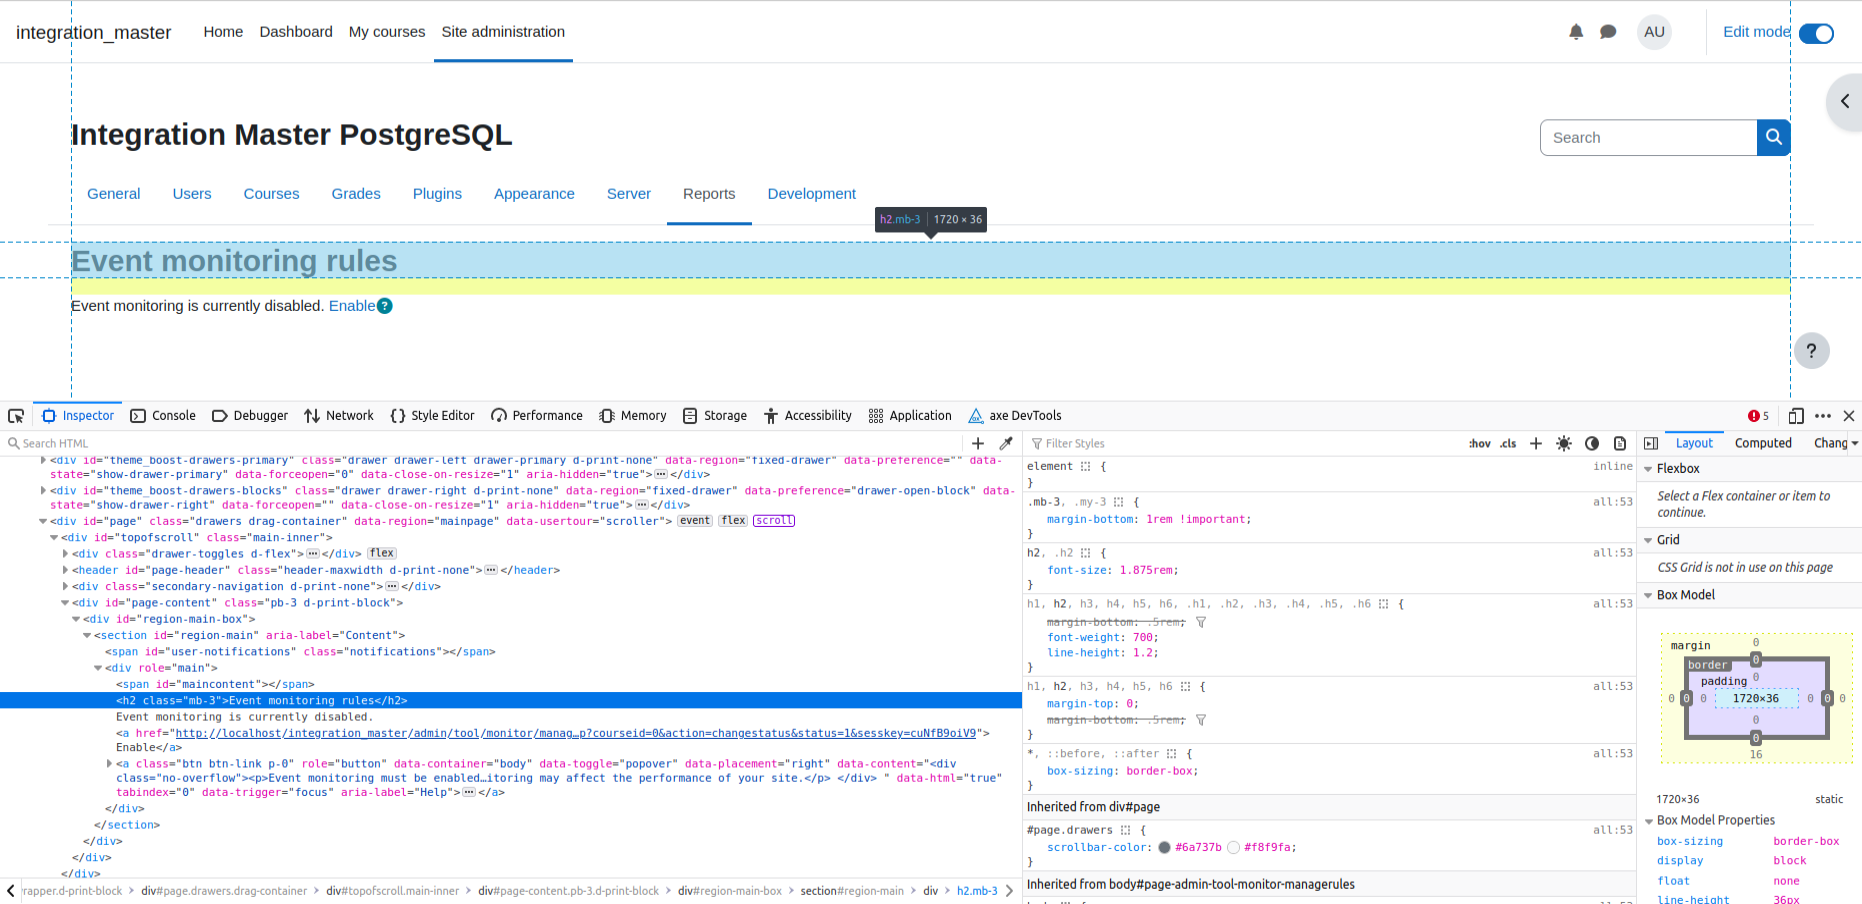Image resolution: width=1862 pixels, height=904 pixels.
Task: Switch to the Computed sidebar tab
Action: [x=1763, y=443]
